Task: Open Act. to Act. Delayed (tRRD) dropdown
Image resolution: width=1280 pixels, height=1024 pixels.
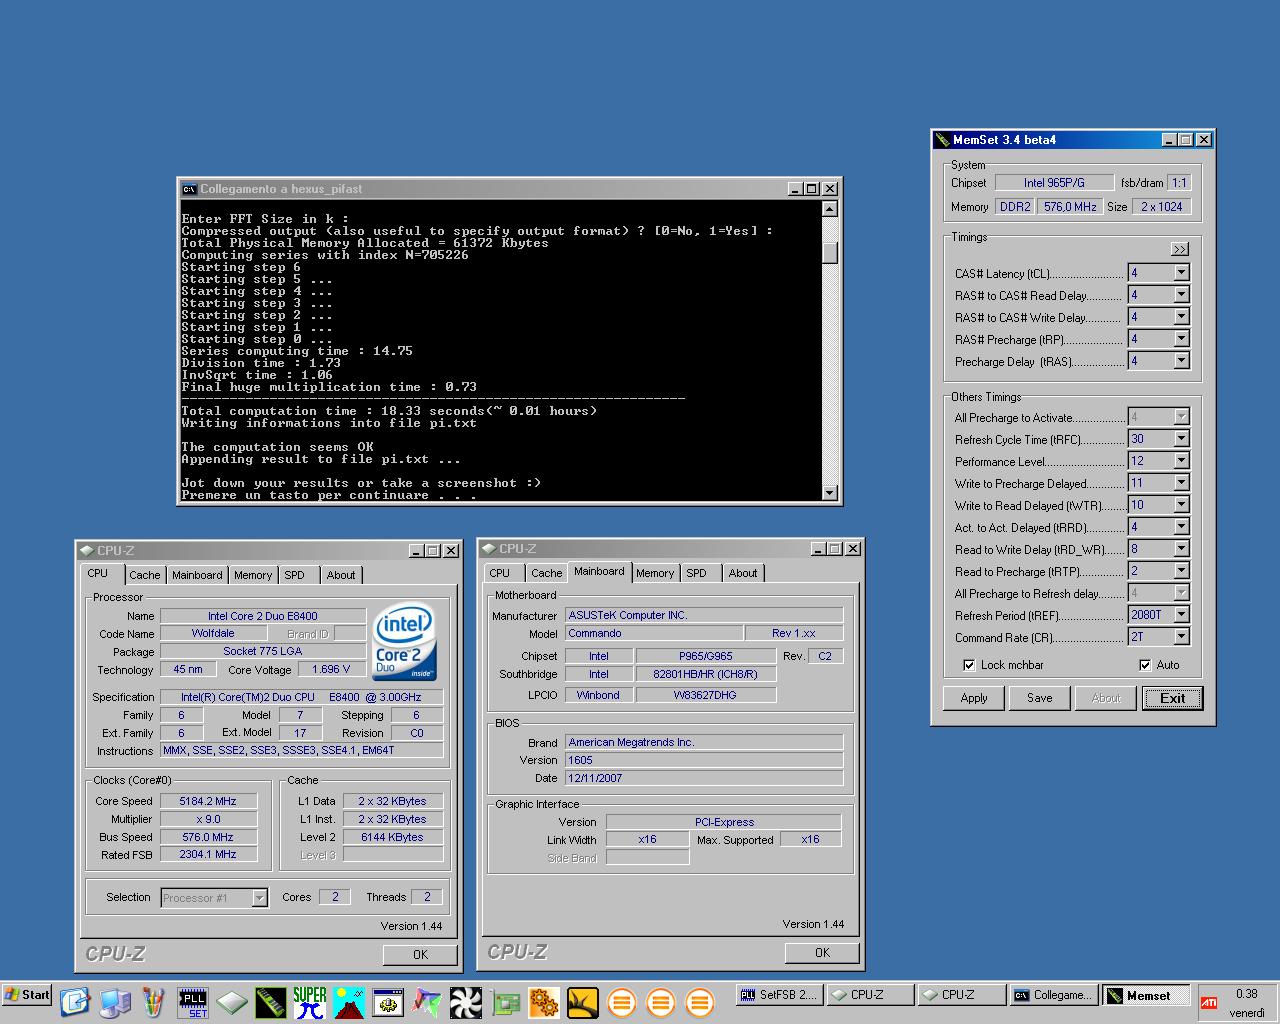Action: (1181, 527)
